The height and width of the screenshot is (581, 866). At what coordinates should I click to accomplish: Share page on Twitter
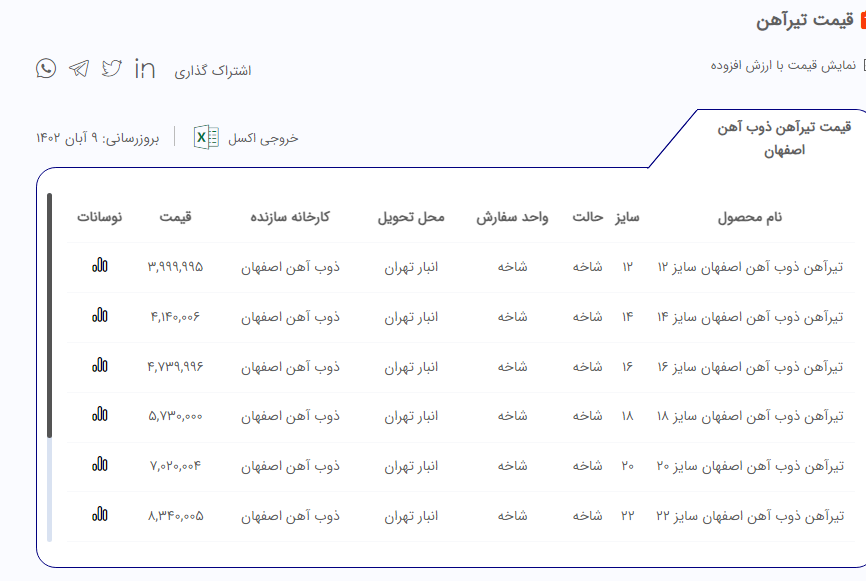coord(112,68)
